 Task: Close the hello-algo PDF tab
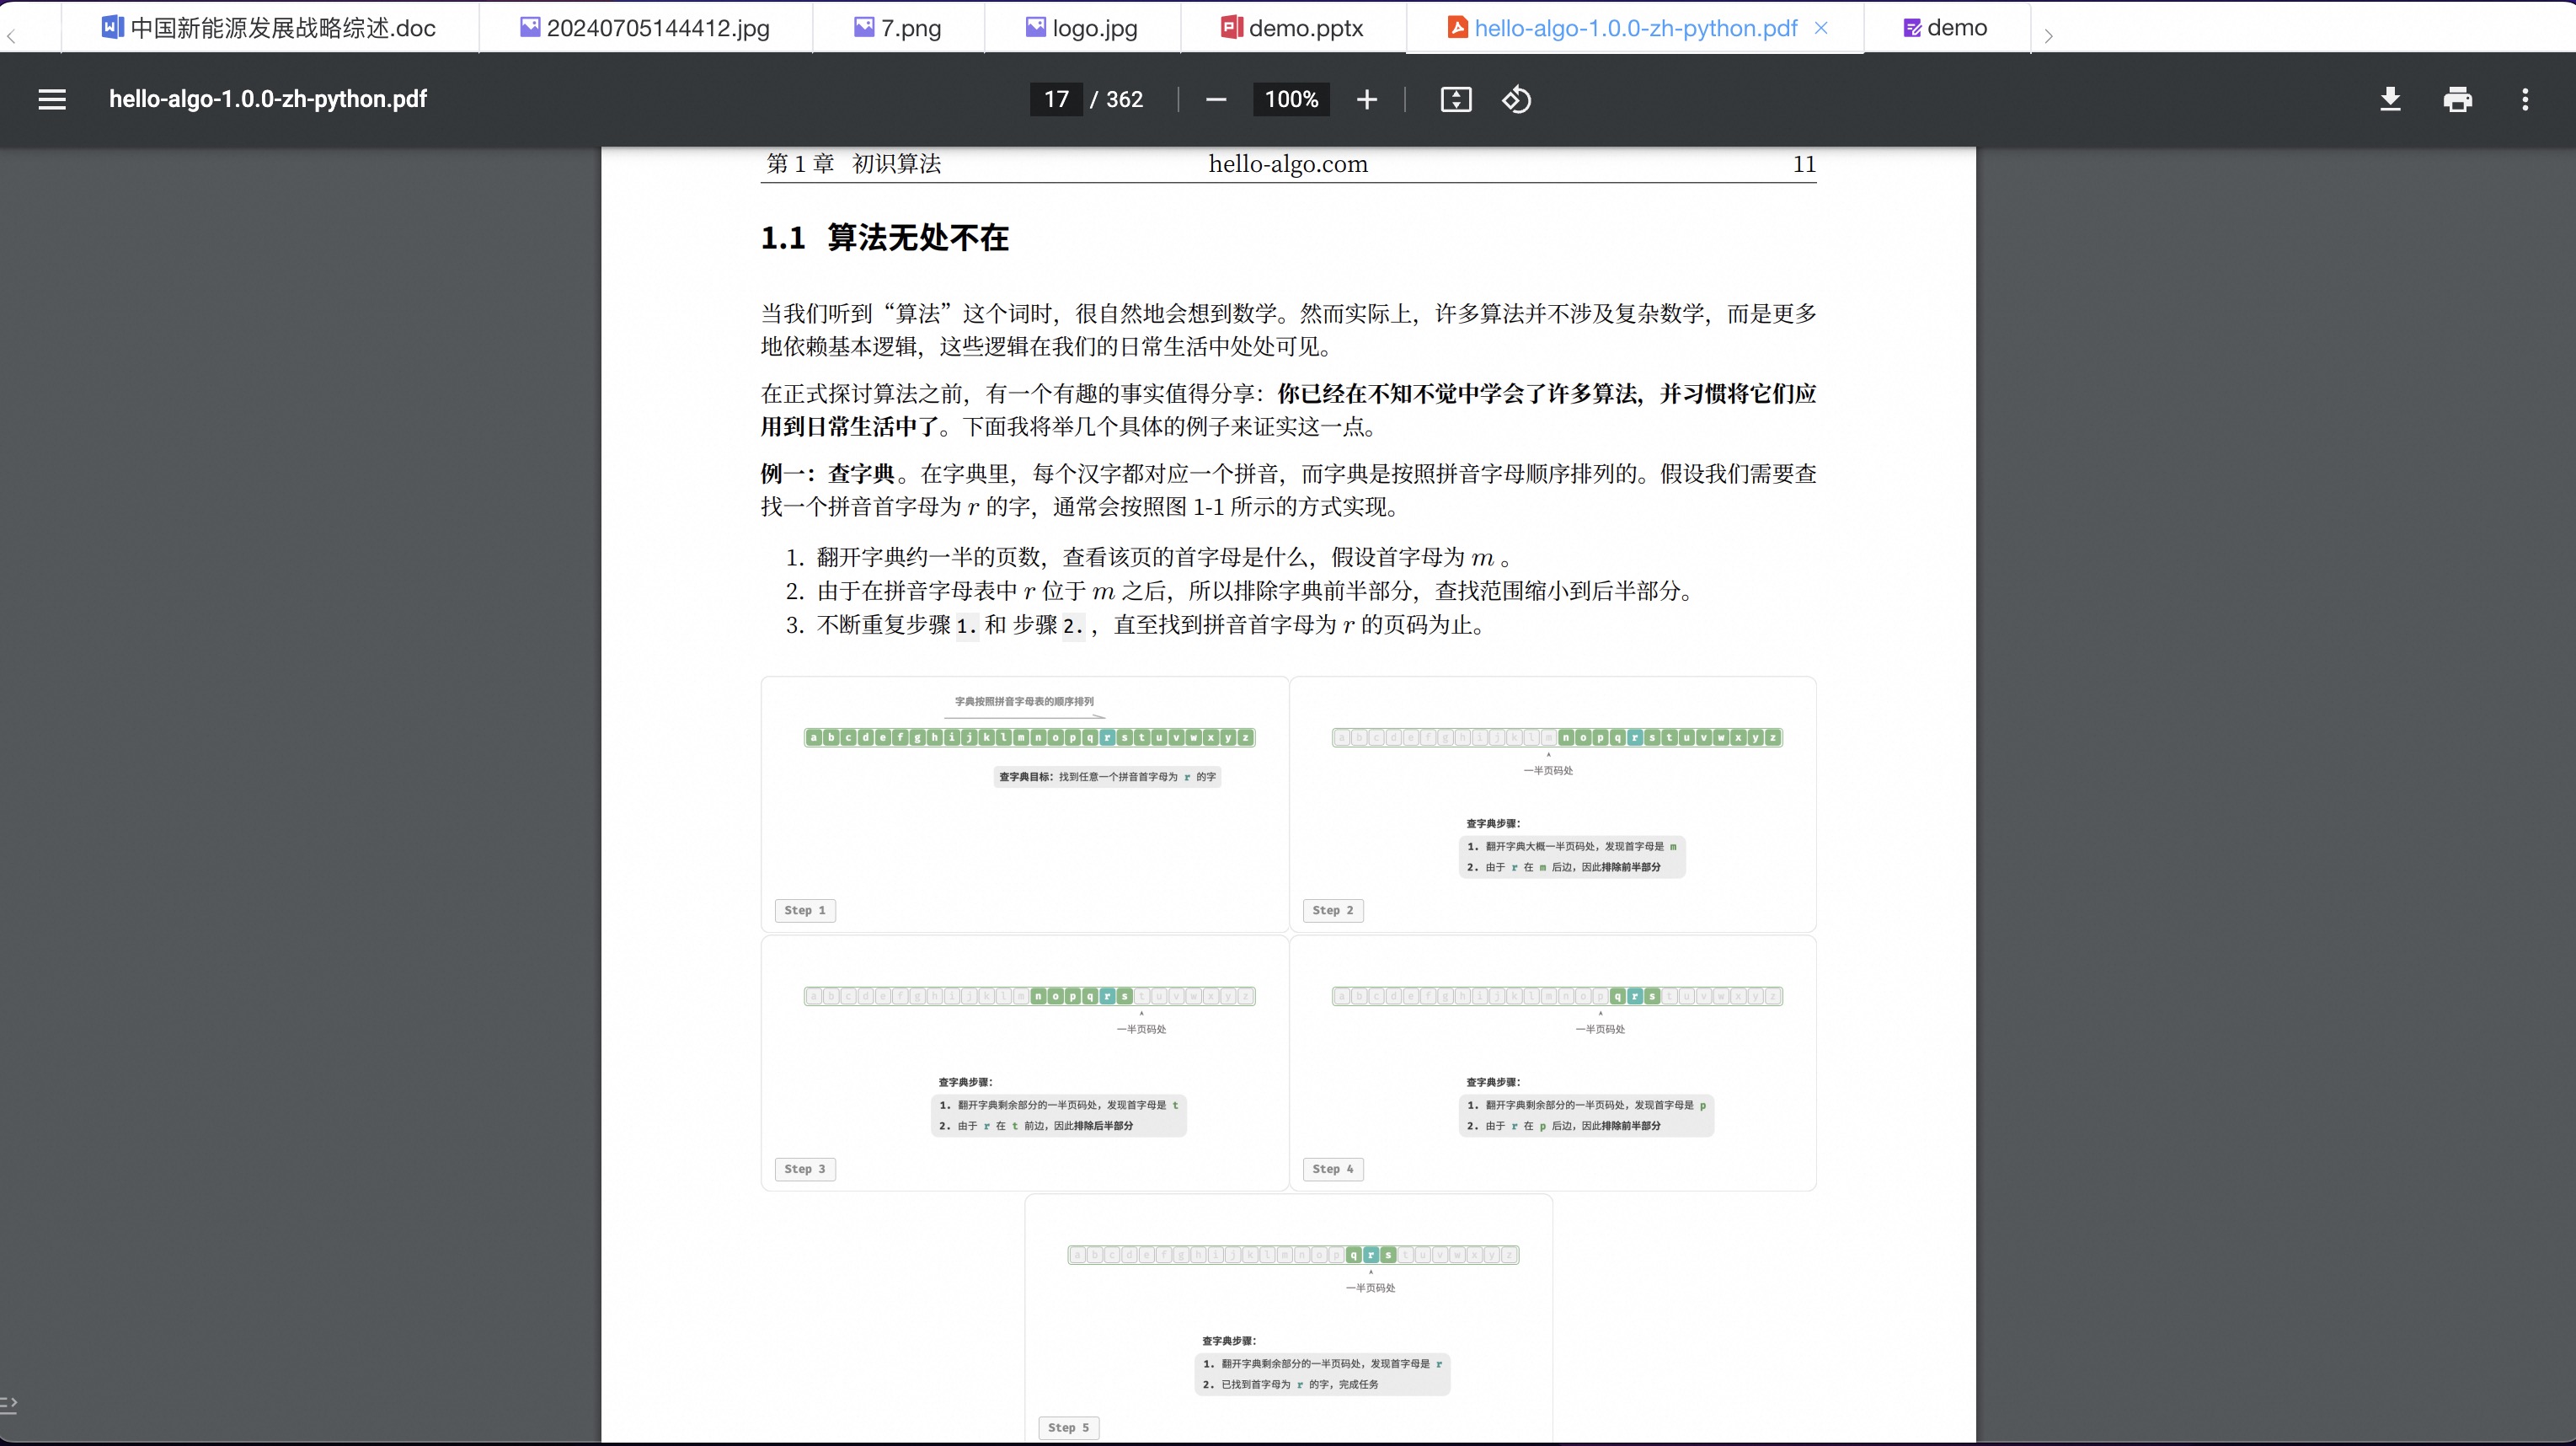(x=1821, y=28)
